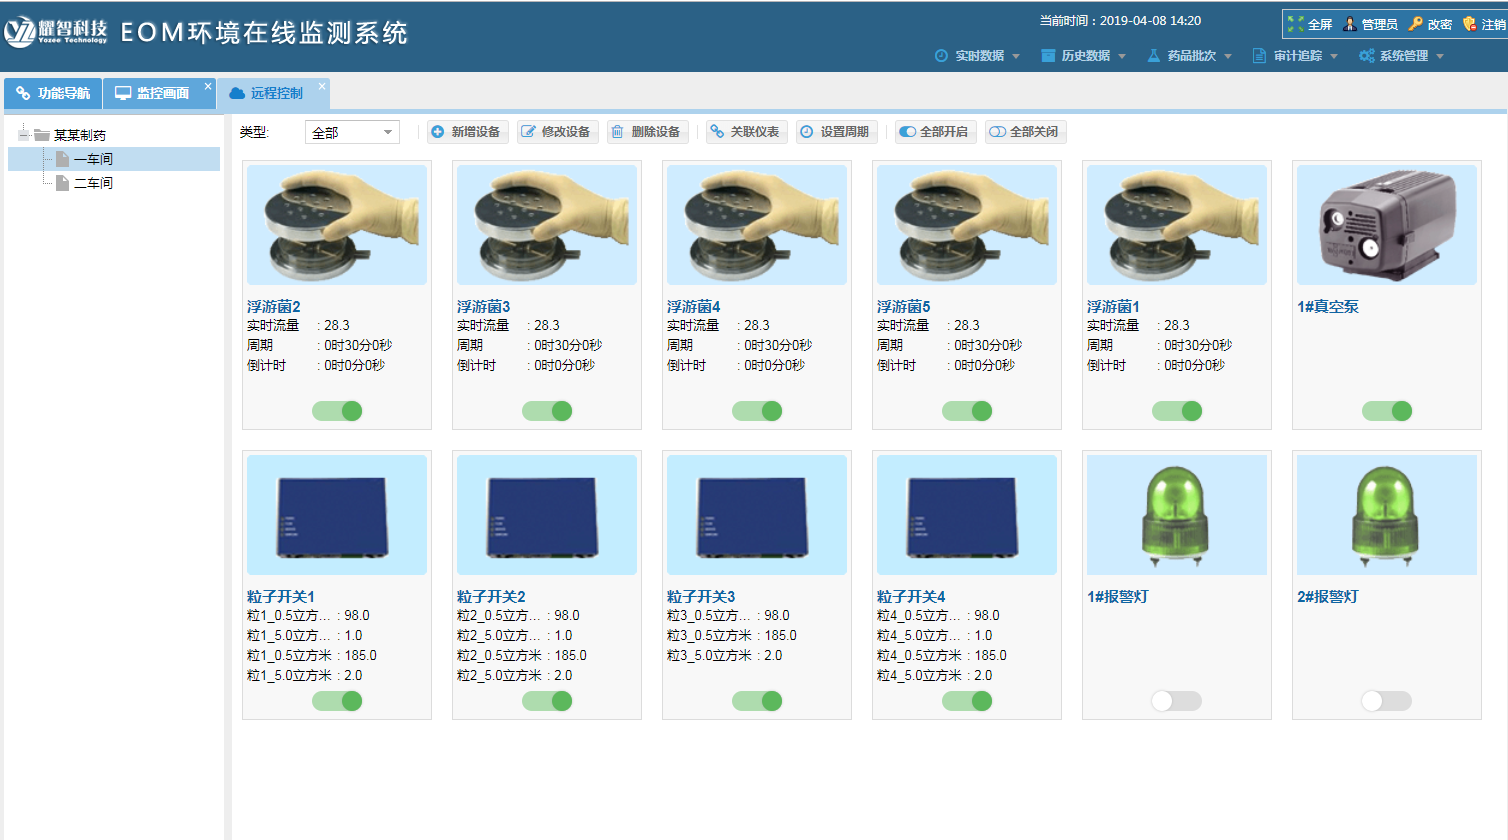Open 关联仪表 instrument association
This screenshot has width=1508, height=840.
pos(746,131)
